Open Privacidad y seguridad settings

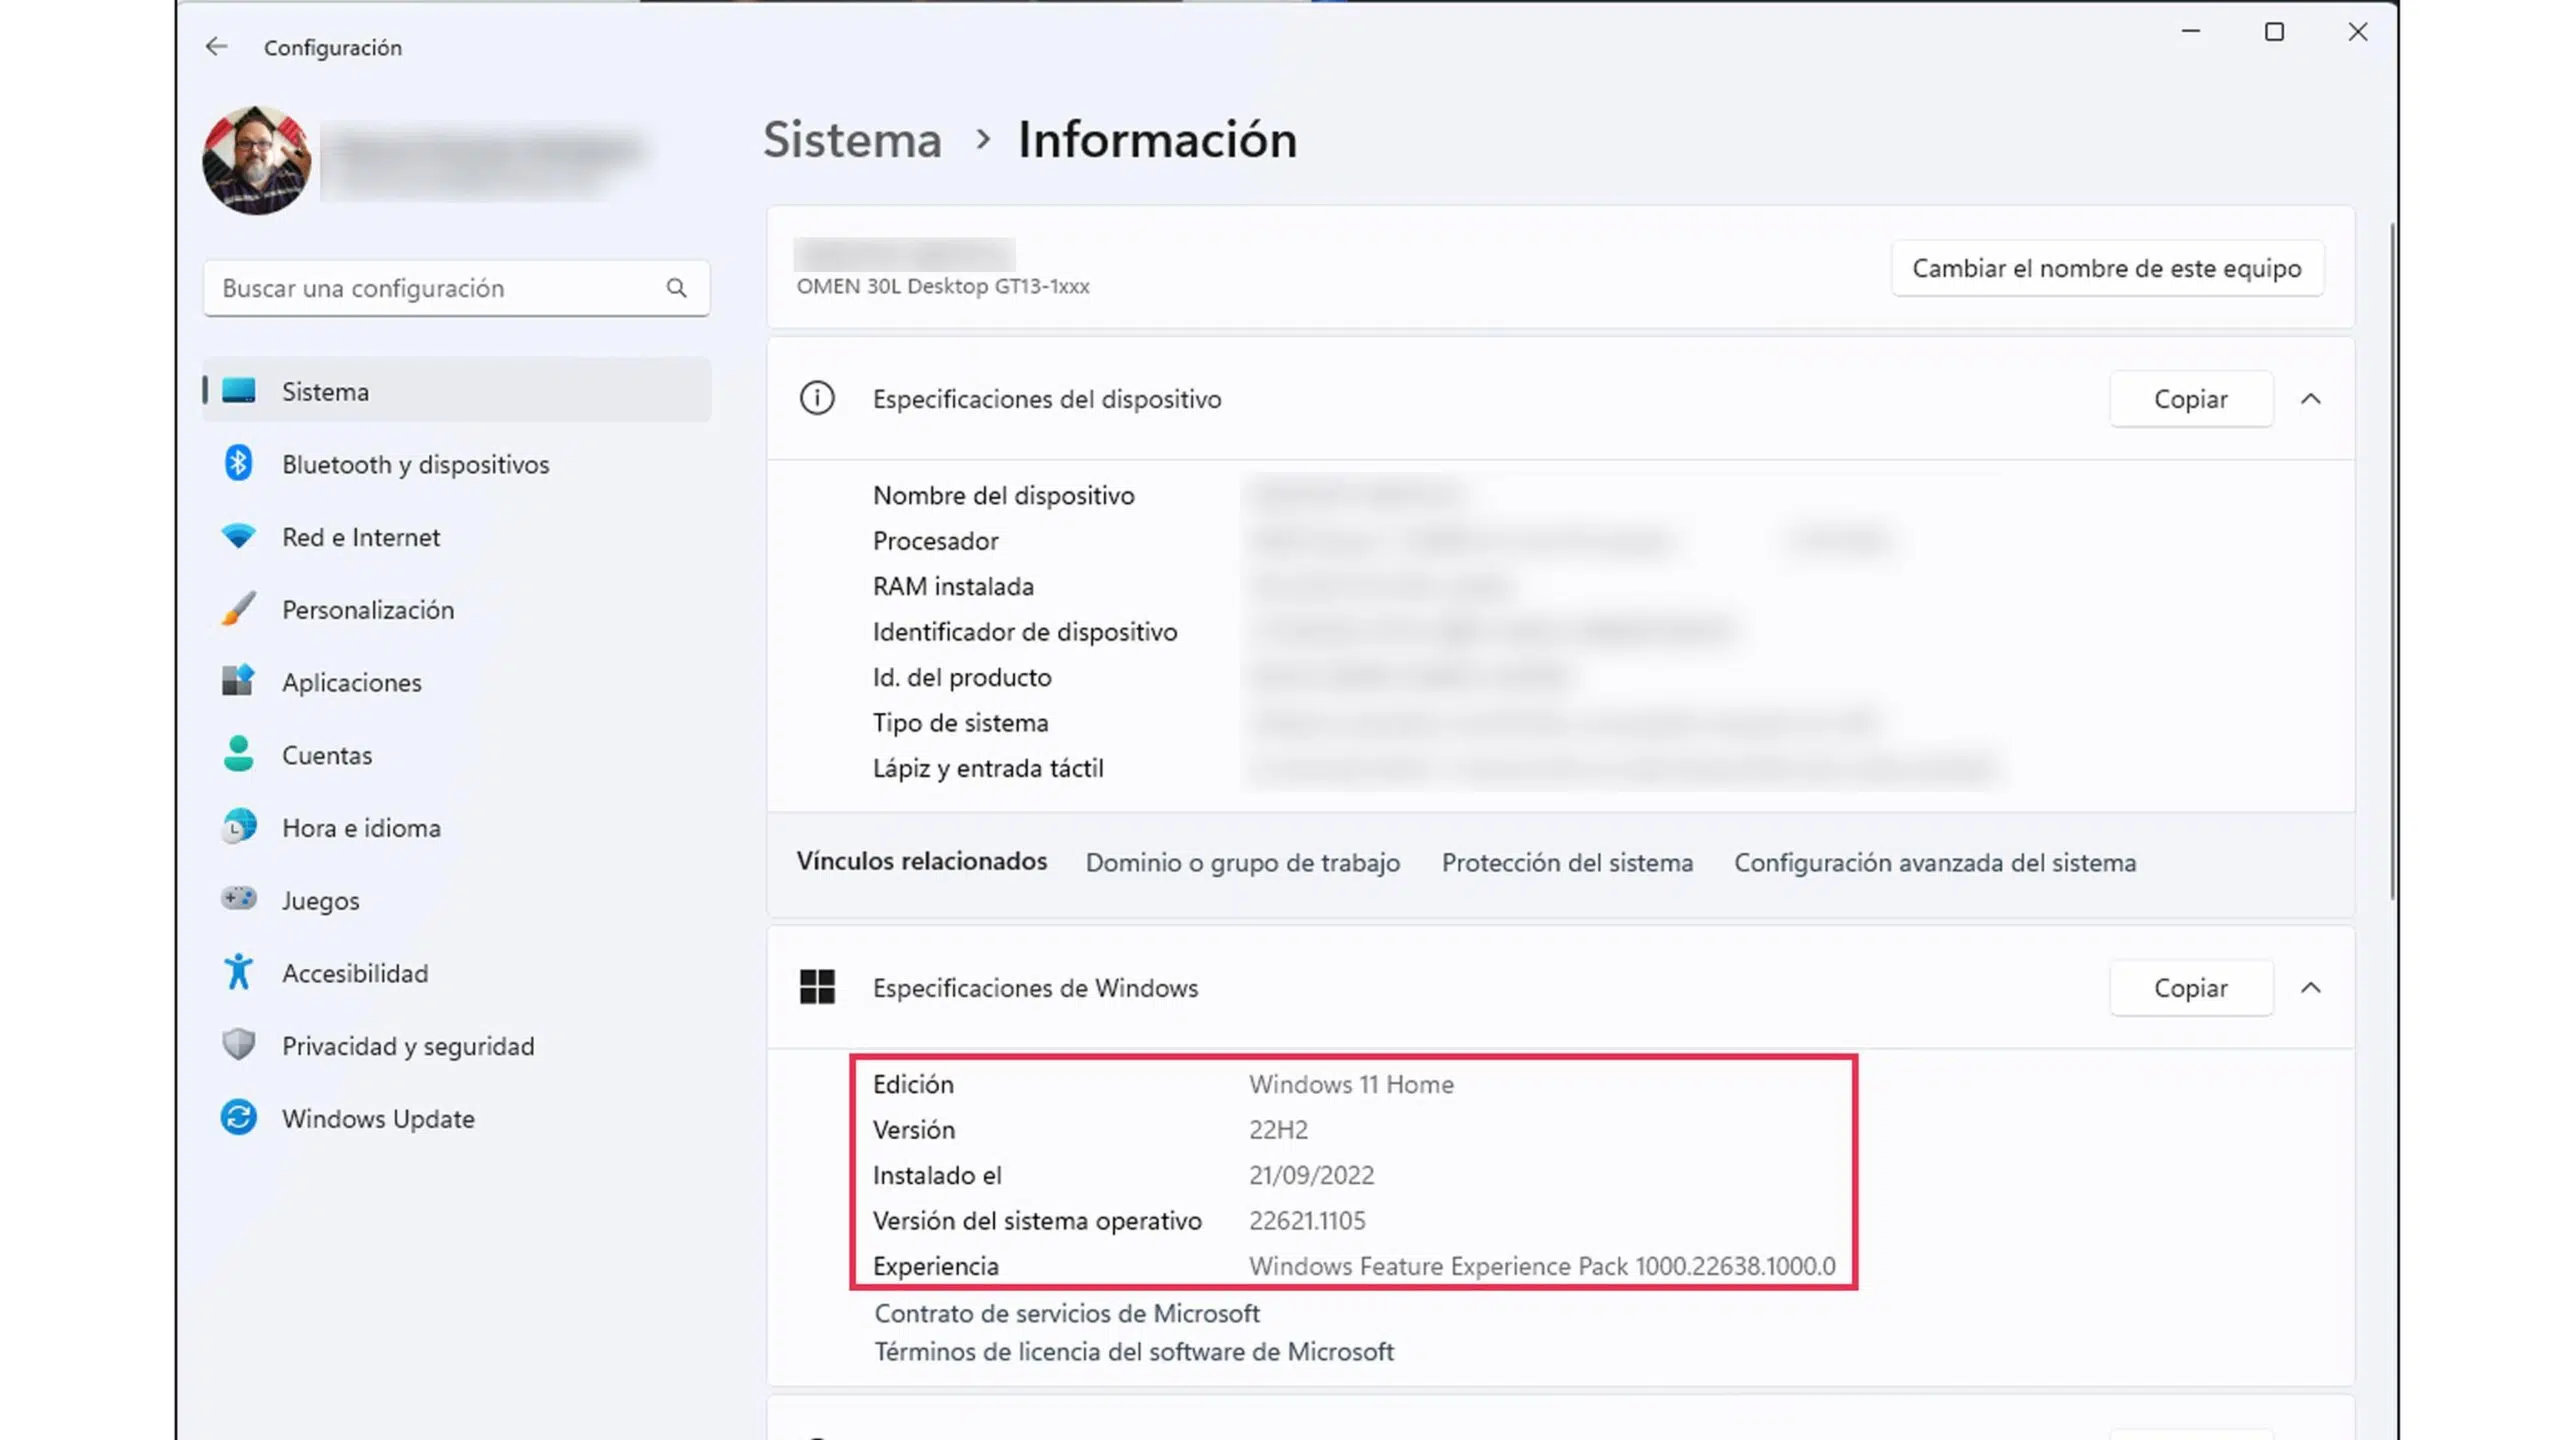pos(456,1046)
